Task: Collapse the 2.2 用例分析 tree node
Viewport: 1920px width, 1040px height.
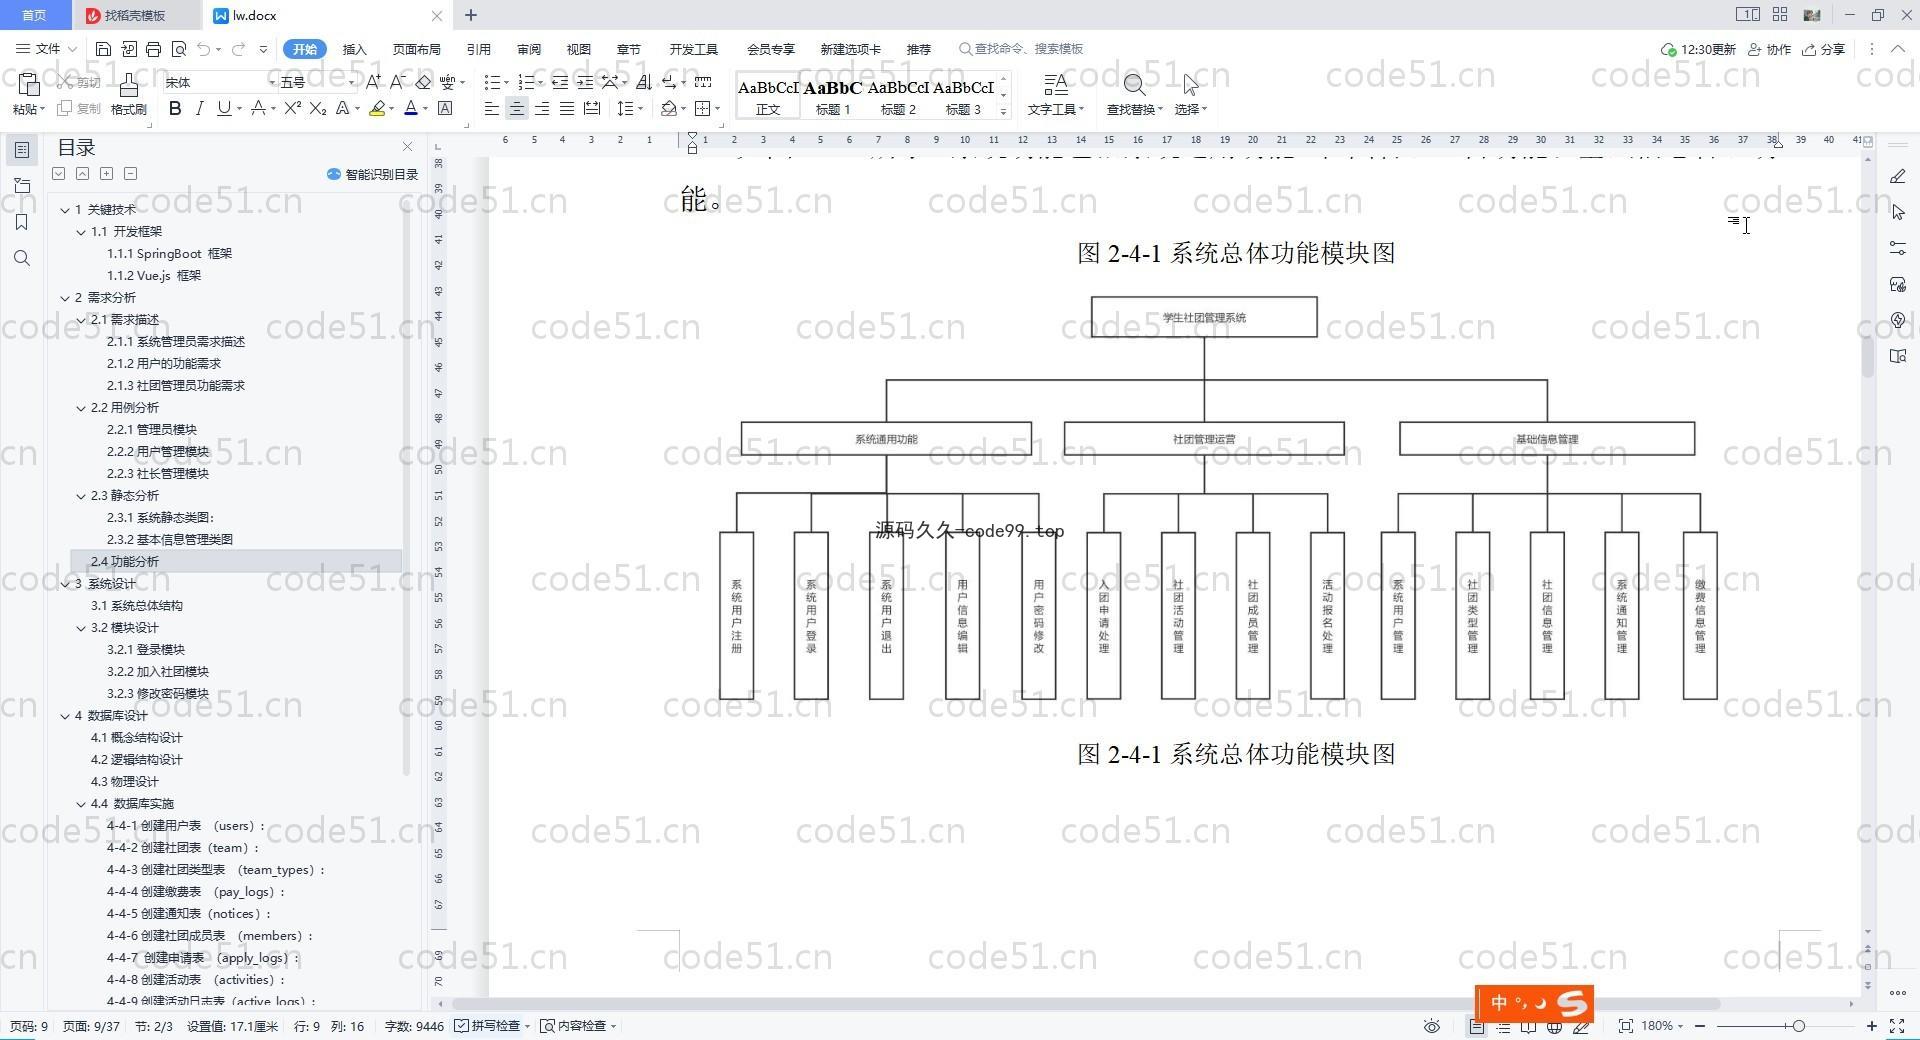Action: pos(81,408)
